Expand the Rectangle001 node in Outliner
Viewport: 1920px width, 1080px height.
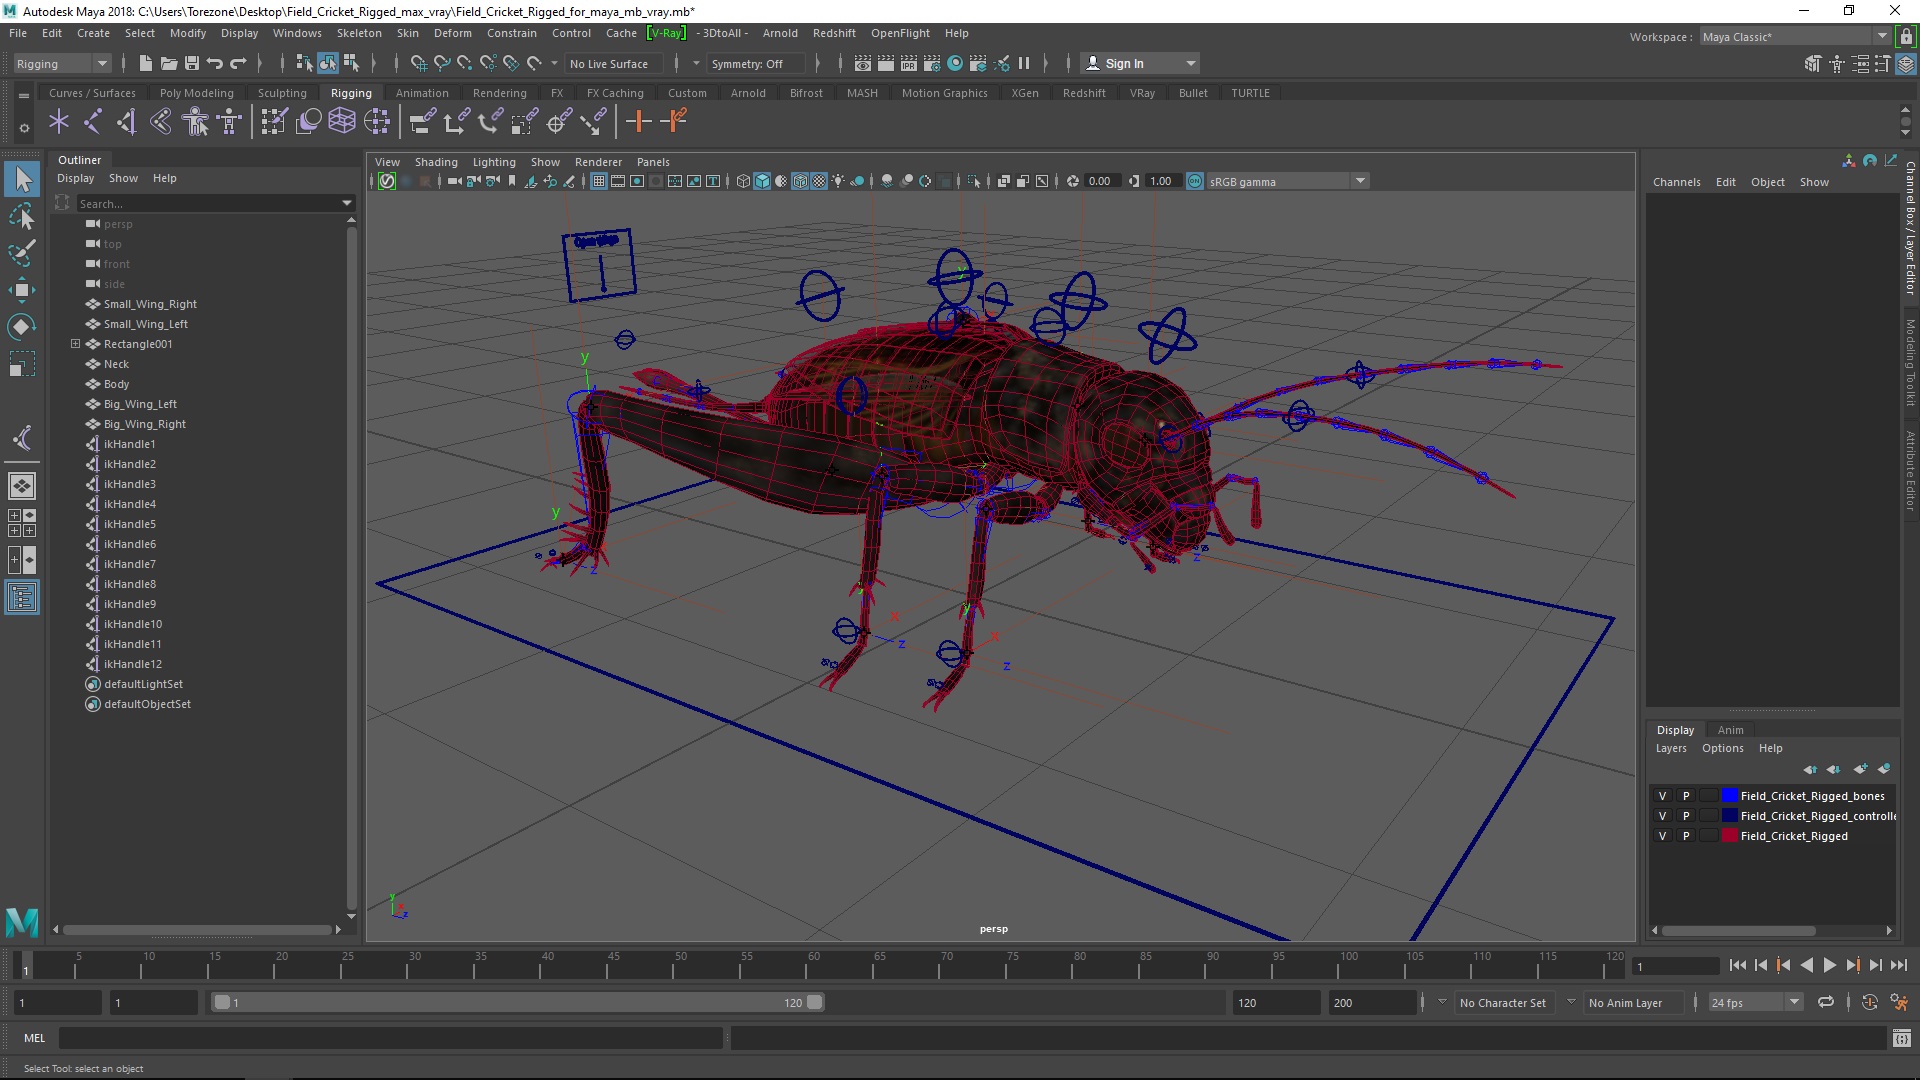click(x=75, y=343)
